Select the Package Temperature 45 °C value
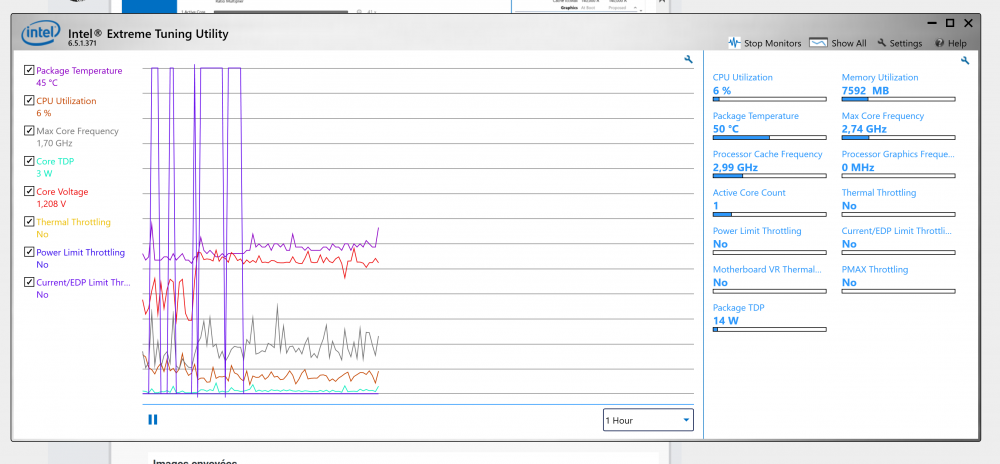Viewport: 1000px width, 464px height. pyautogui.click(x=47, y=83)
